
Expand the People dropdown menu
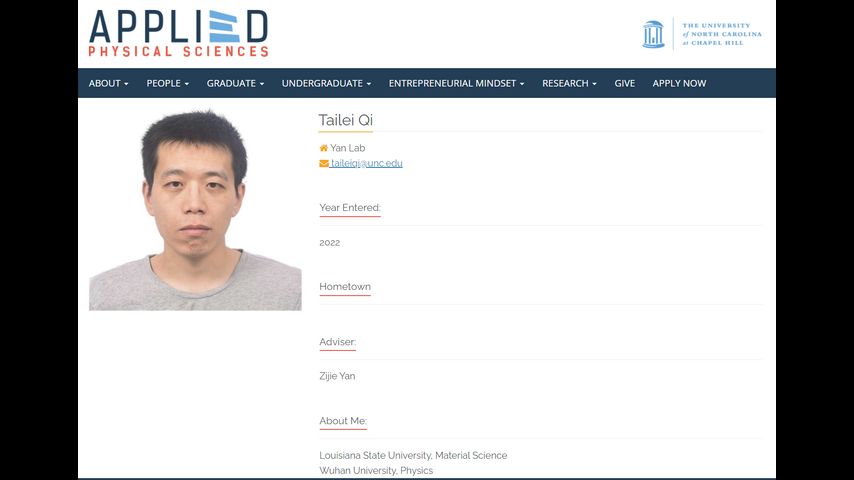click(x=167, y=83)
